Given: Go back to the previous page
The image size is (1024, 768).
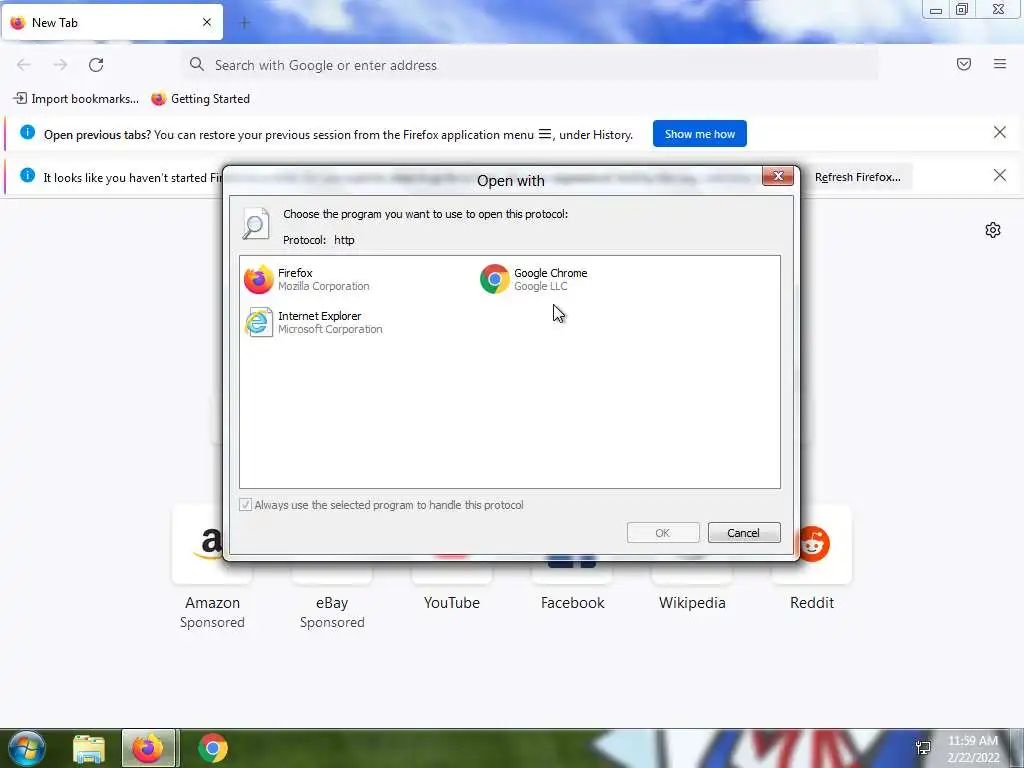Looking at the screenshot, I should (x=24, y=65).
